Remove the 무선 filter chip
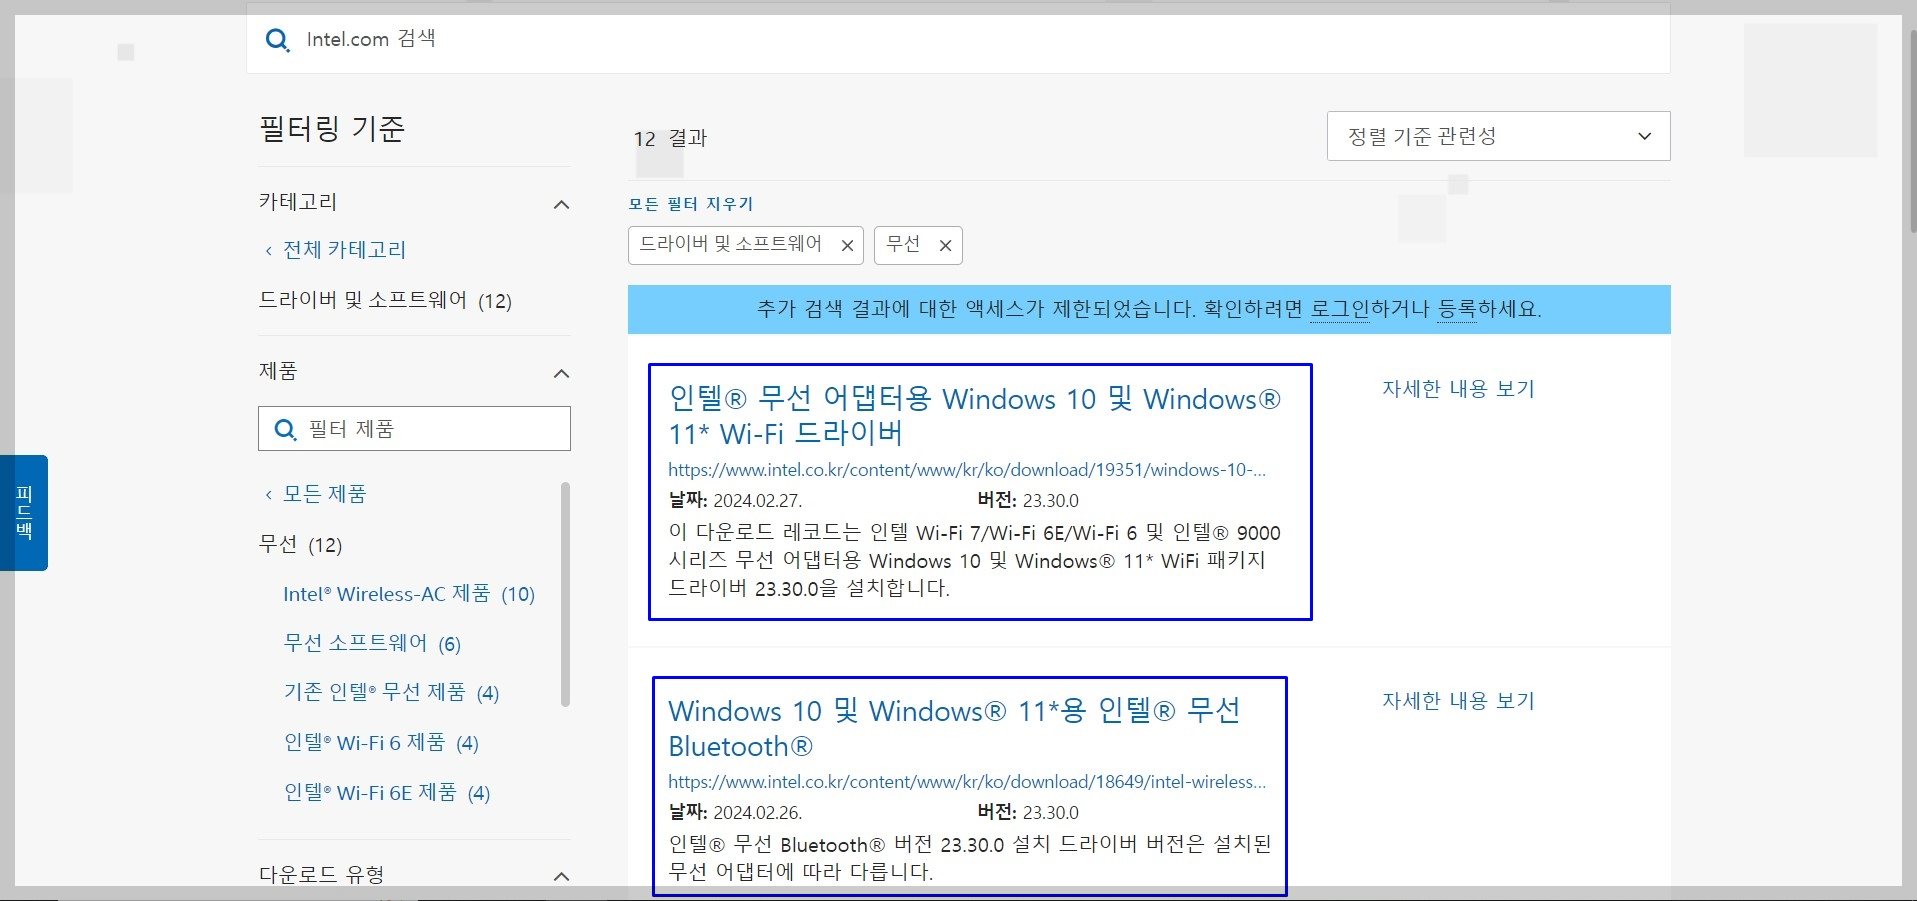 pyautogui.click(x=945, y=246)
